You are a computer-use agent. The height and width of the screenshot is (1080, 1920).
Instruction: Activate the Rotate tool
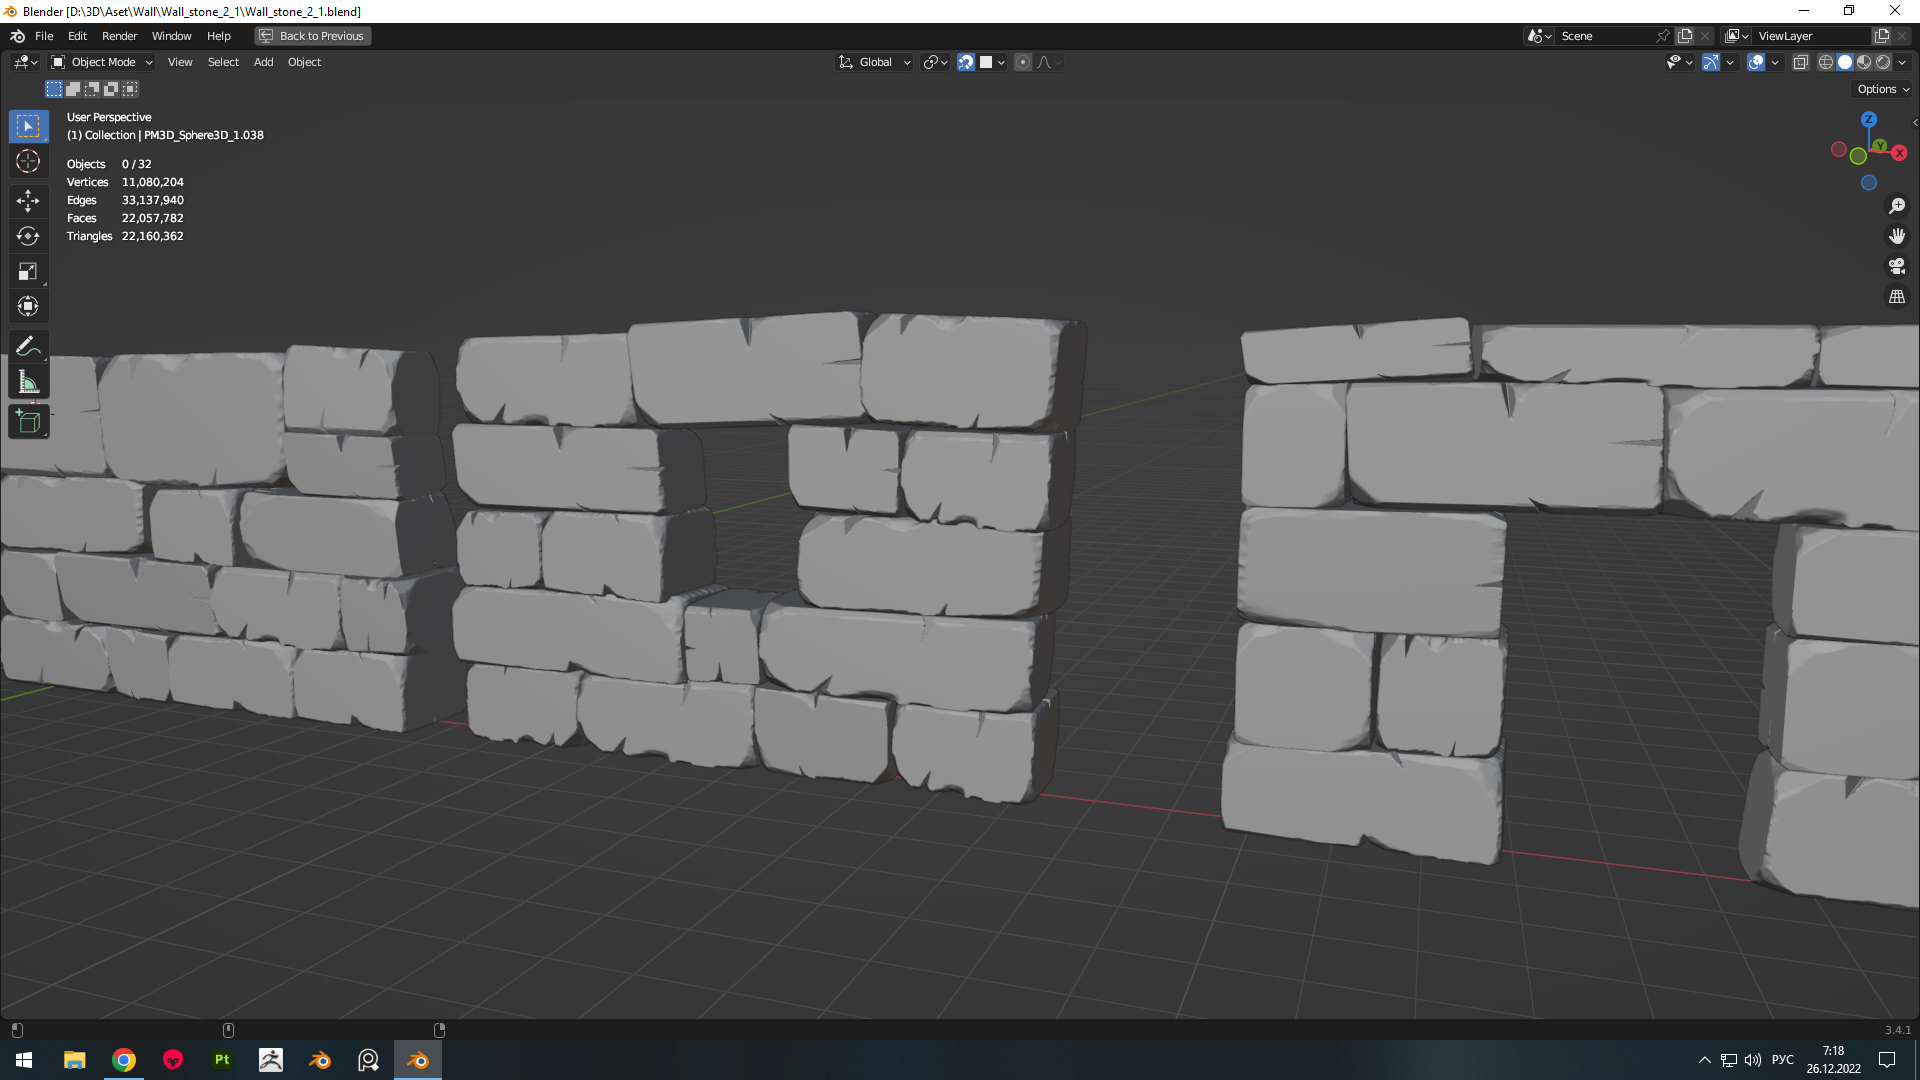click(28, 236)
